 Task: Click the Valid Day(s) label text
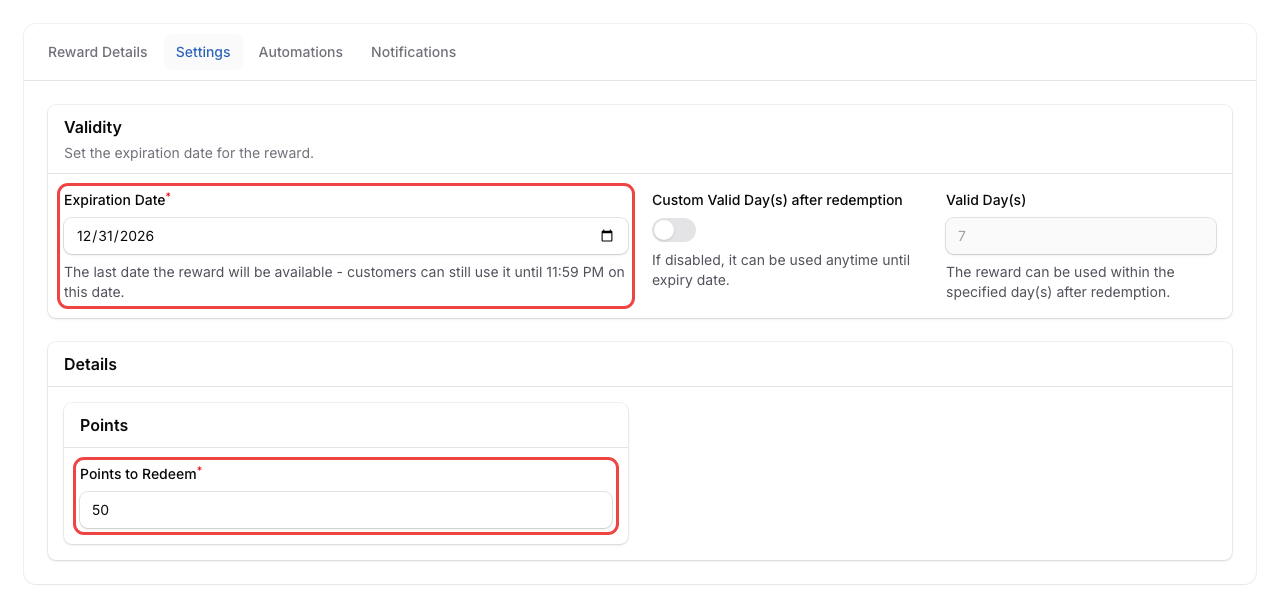(x=986, y=200)
